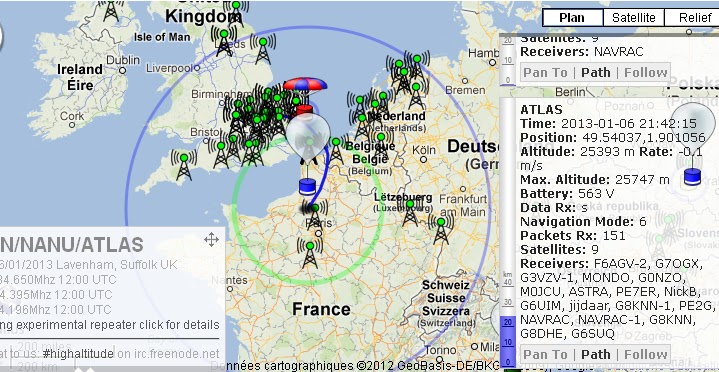
Task: Select the receiver tower south of Paris
Action: [x=310, y=254]
